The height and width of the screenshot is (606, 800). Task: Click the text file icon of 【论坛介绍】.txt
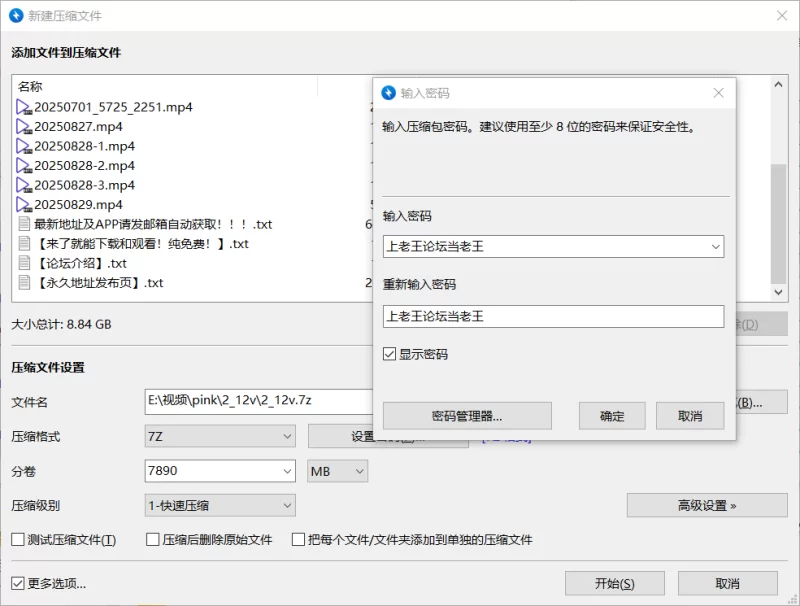click(x=24, y=263)
